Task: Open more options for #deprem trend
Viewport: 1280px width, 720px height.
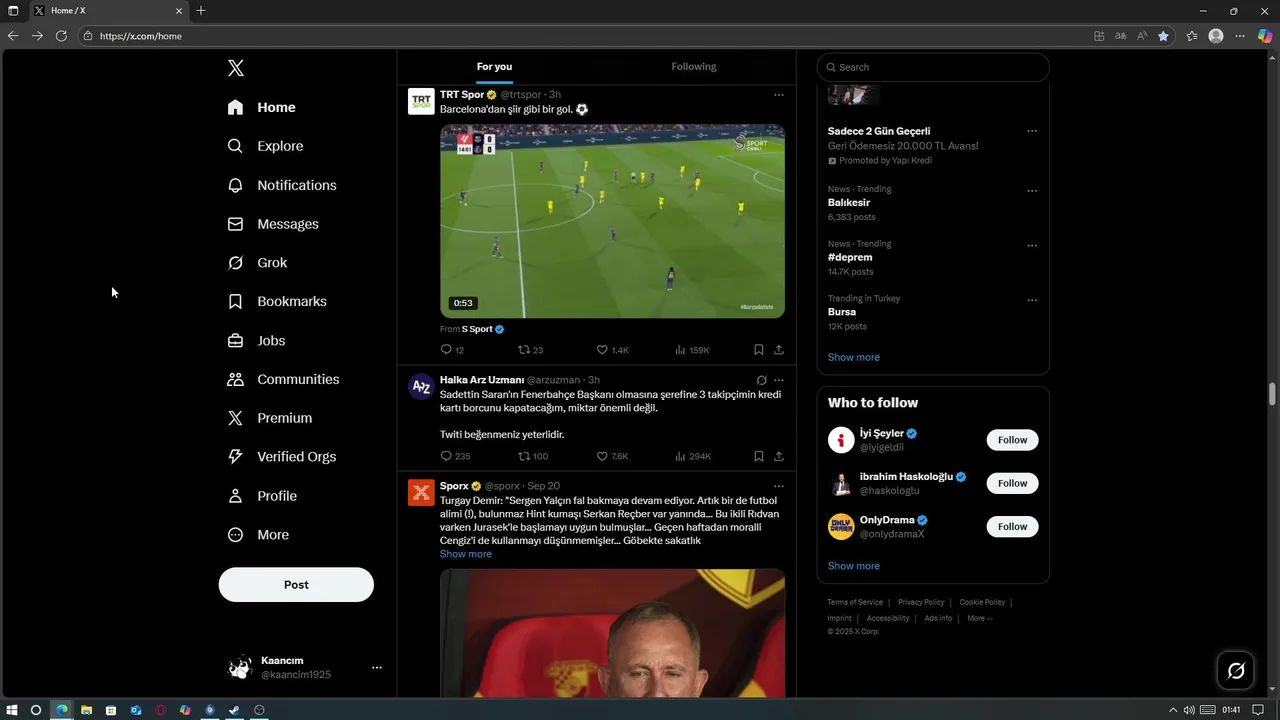Action: click(x=1032, y=245)
